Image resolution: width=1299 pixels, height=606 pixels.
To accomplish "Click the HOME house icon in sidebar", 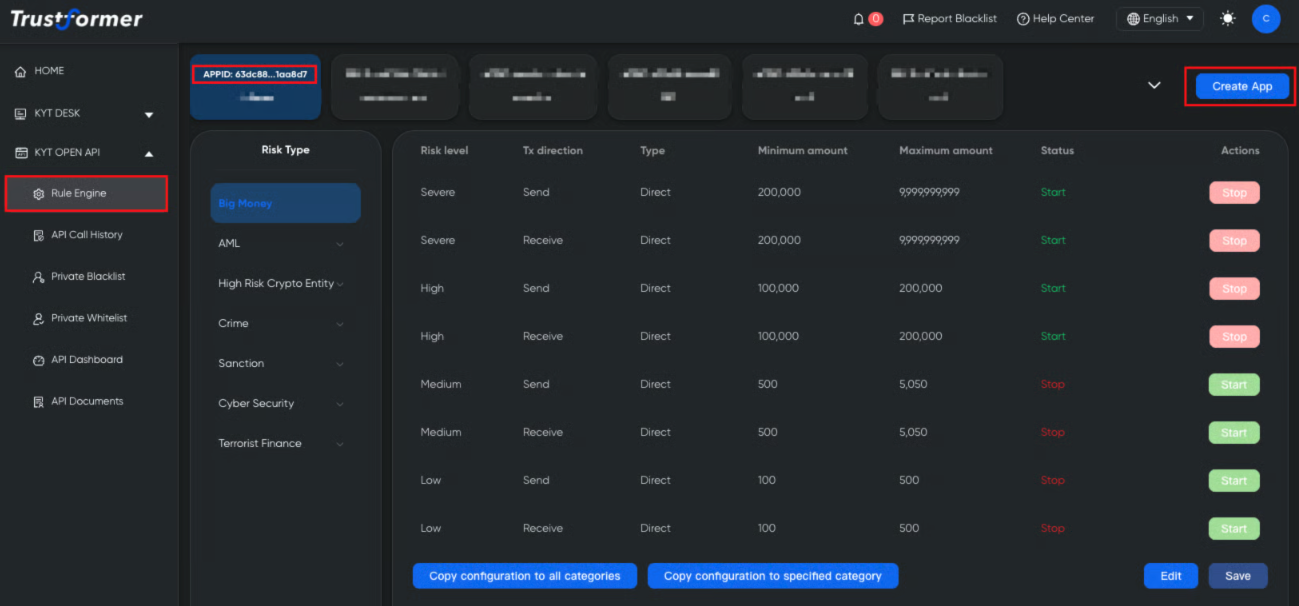I will click(20, 71).
